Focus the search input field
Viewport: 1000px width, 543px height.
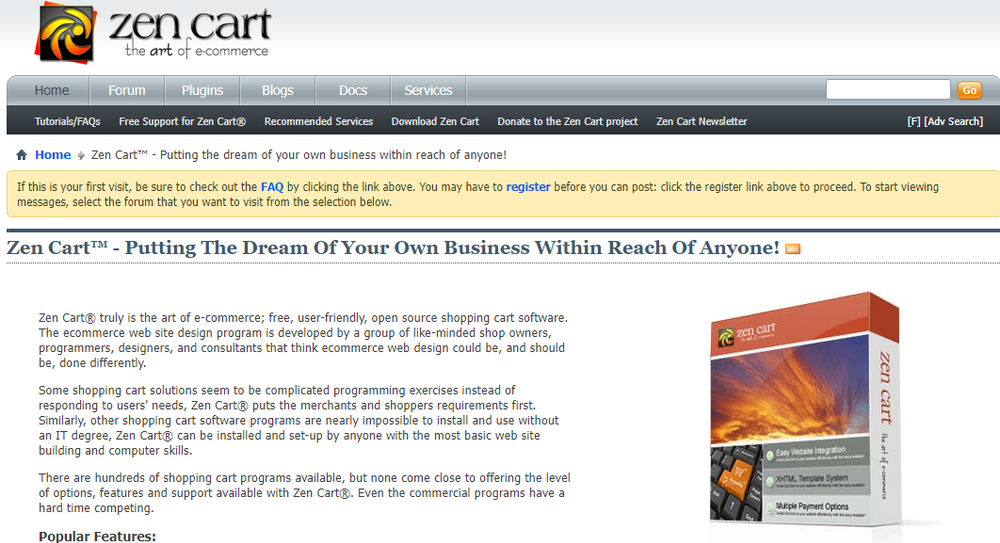tap(888, 90)
